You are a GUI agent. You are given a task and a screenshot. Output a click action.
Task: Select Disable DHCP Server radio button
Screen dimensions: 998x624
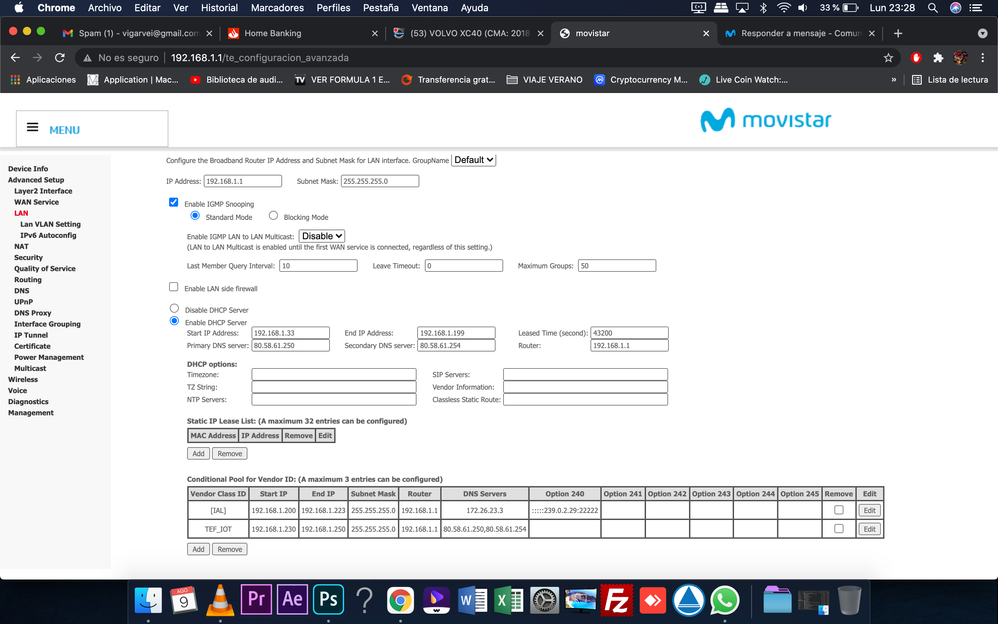tap(174, 309)
